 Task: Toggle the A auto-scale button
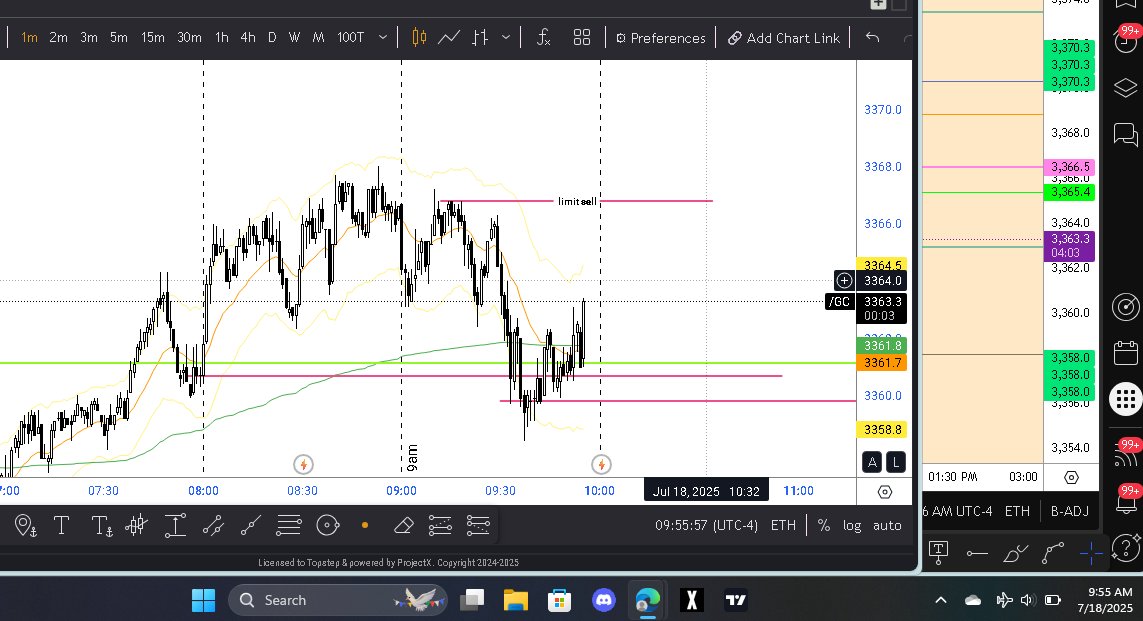click(872, 462)
